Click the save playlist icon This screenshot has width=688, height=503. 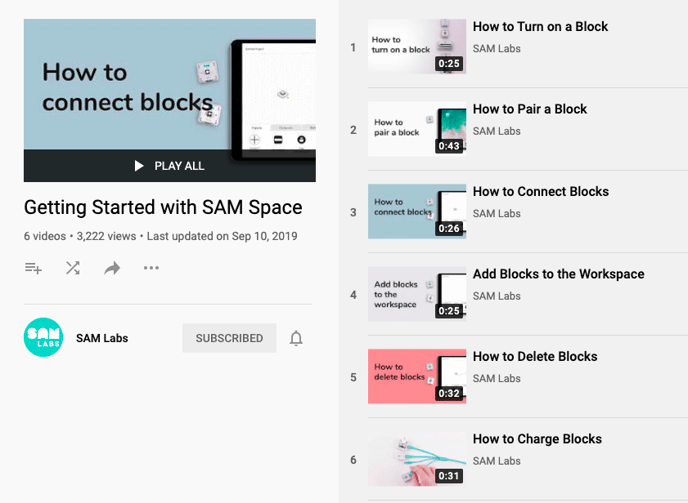pyautogui.click(x=33, y=268)
